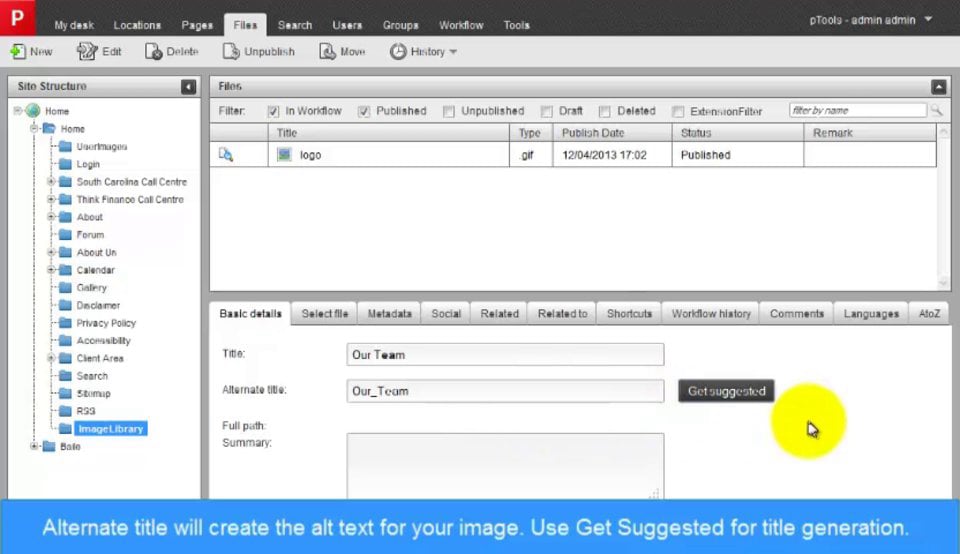Enable the Unpublished filter checkbox
Viewport: 960px width, 554px height.
(449, 111)
